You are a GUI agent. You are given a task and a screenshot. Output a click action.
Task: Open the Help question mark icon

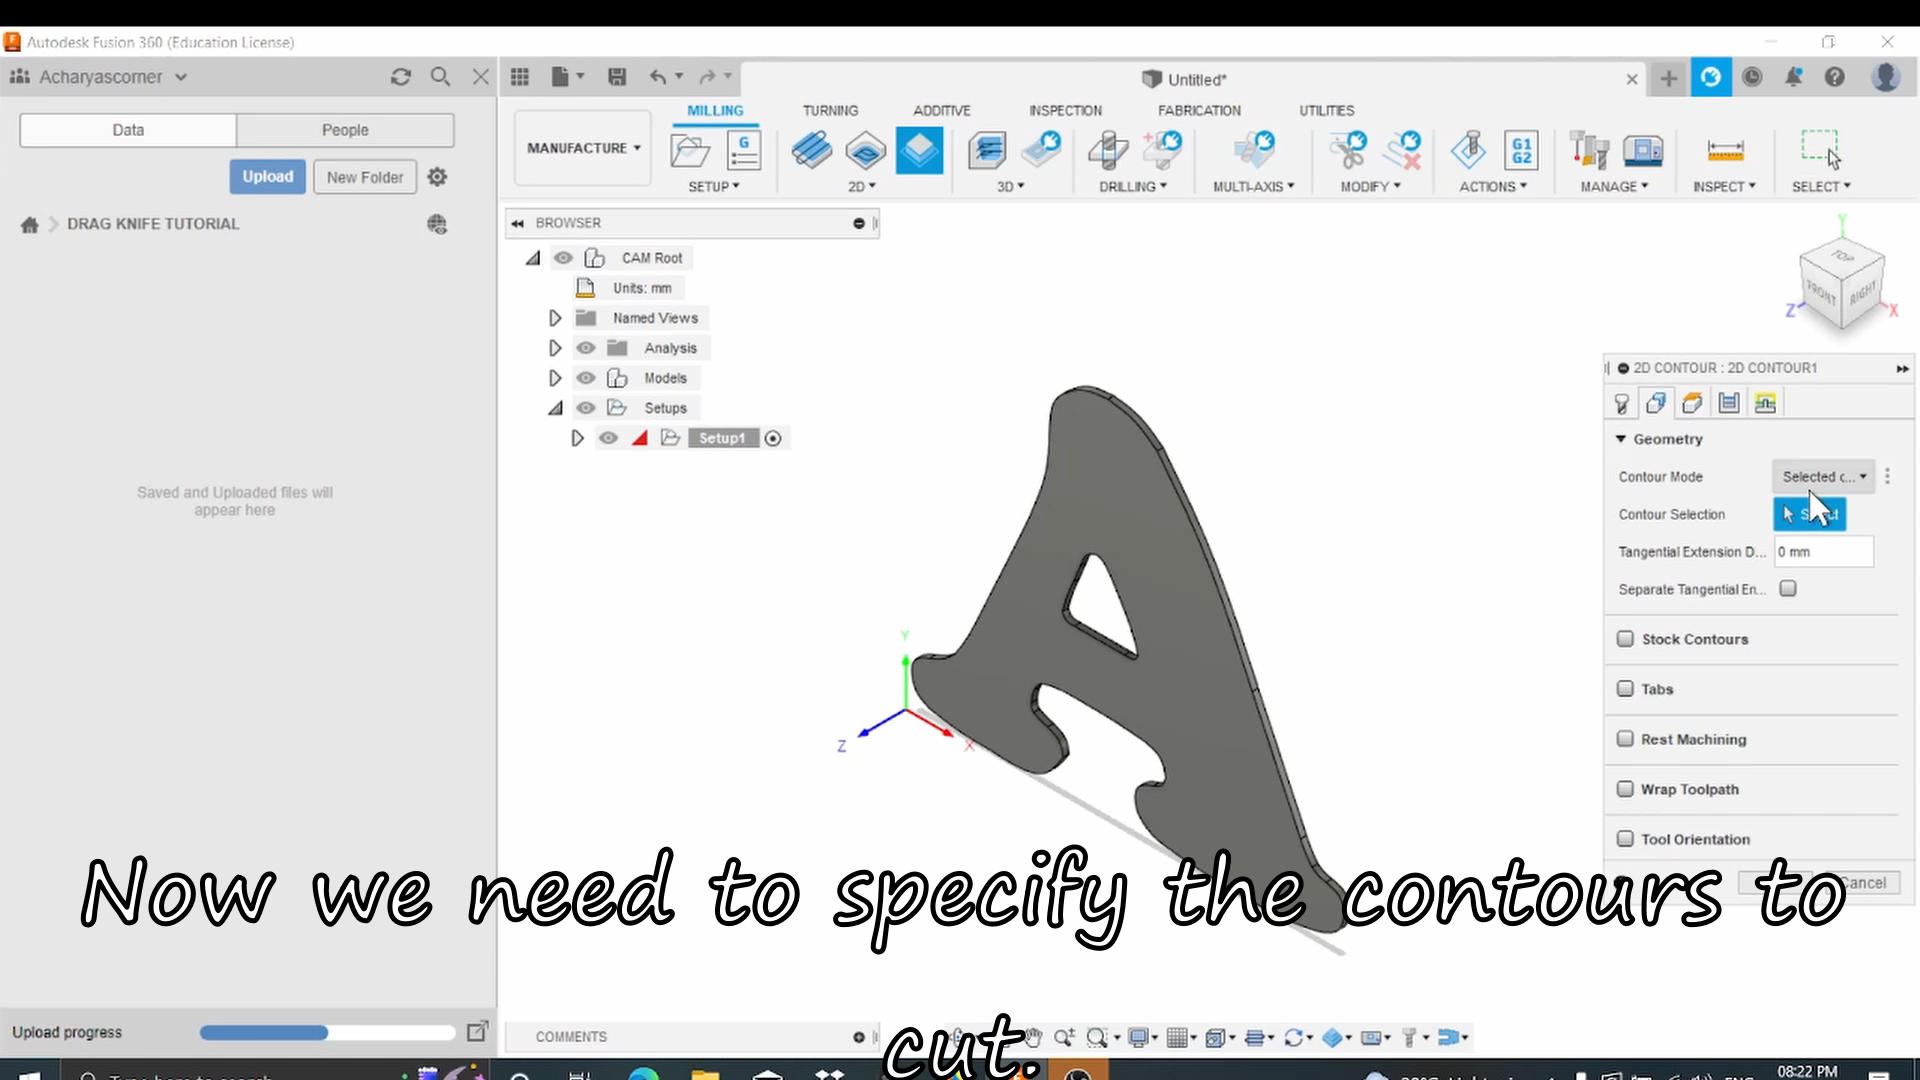point(1835,77)
